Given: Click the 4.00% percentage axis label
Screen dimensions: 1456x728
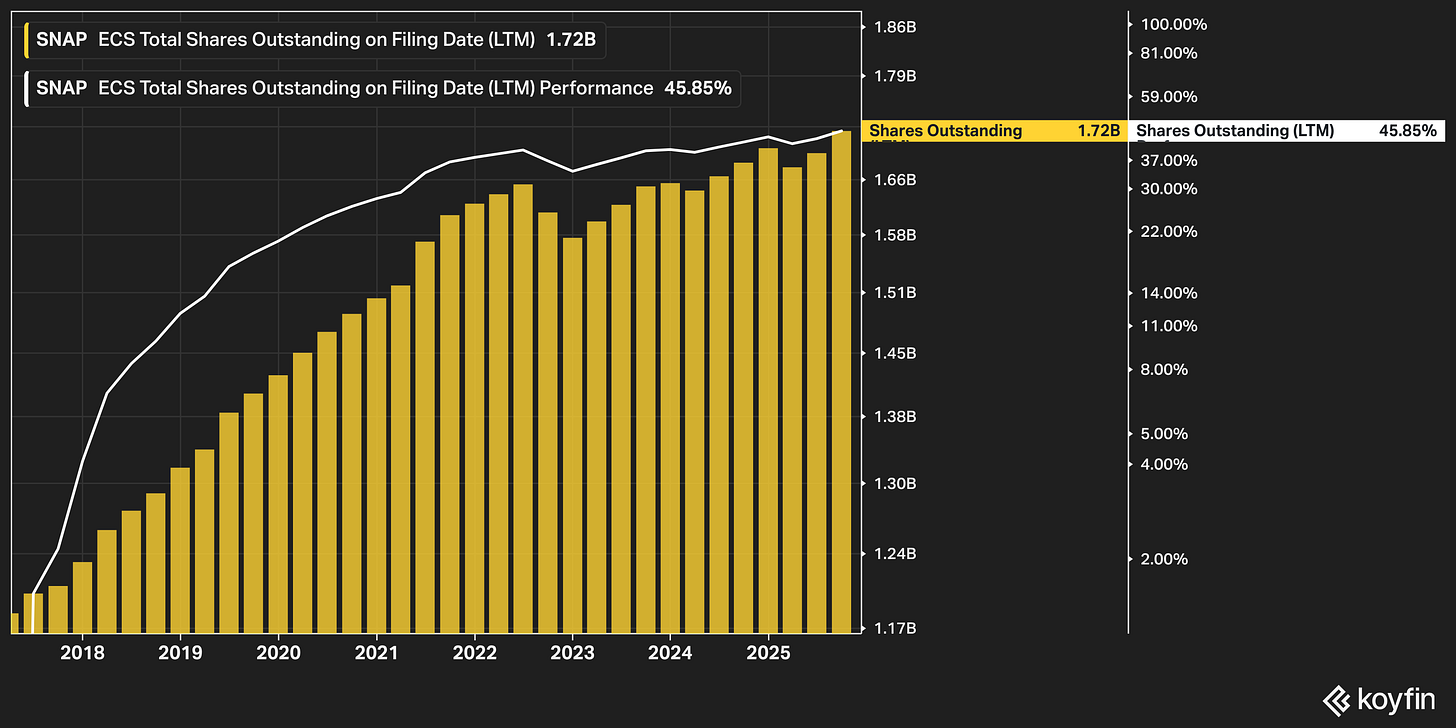Looking at the screenshot, I should tap(1165, 464).
